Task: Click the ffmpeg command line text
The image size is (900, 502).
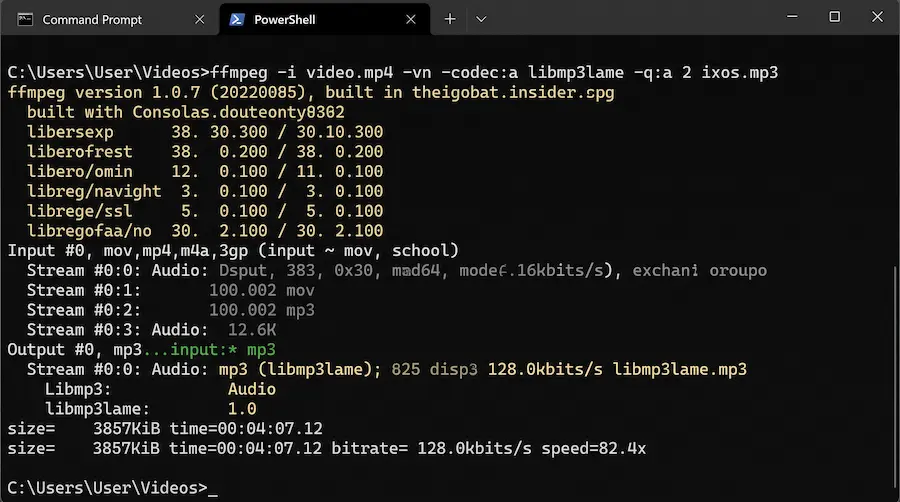Action: click(393, 72)
